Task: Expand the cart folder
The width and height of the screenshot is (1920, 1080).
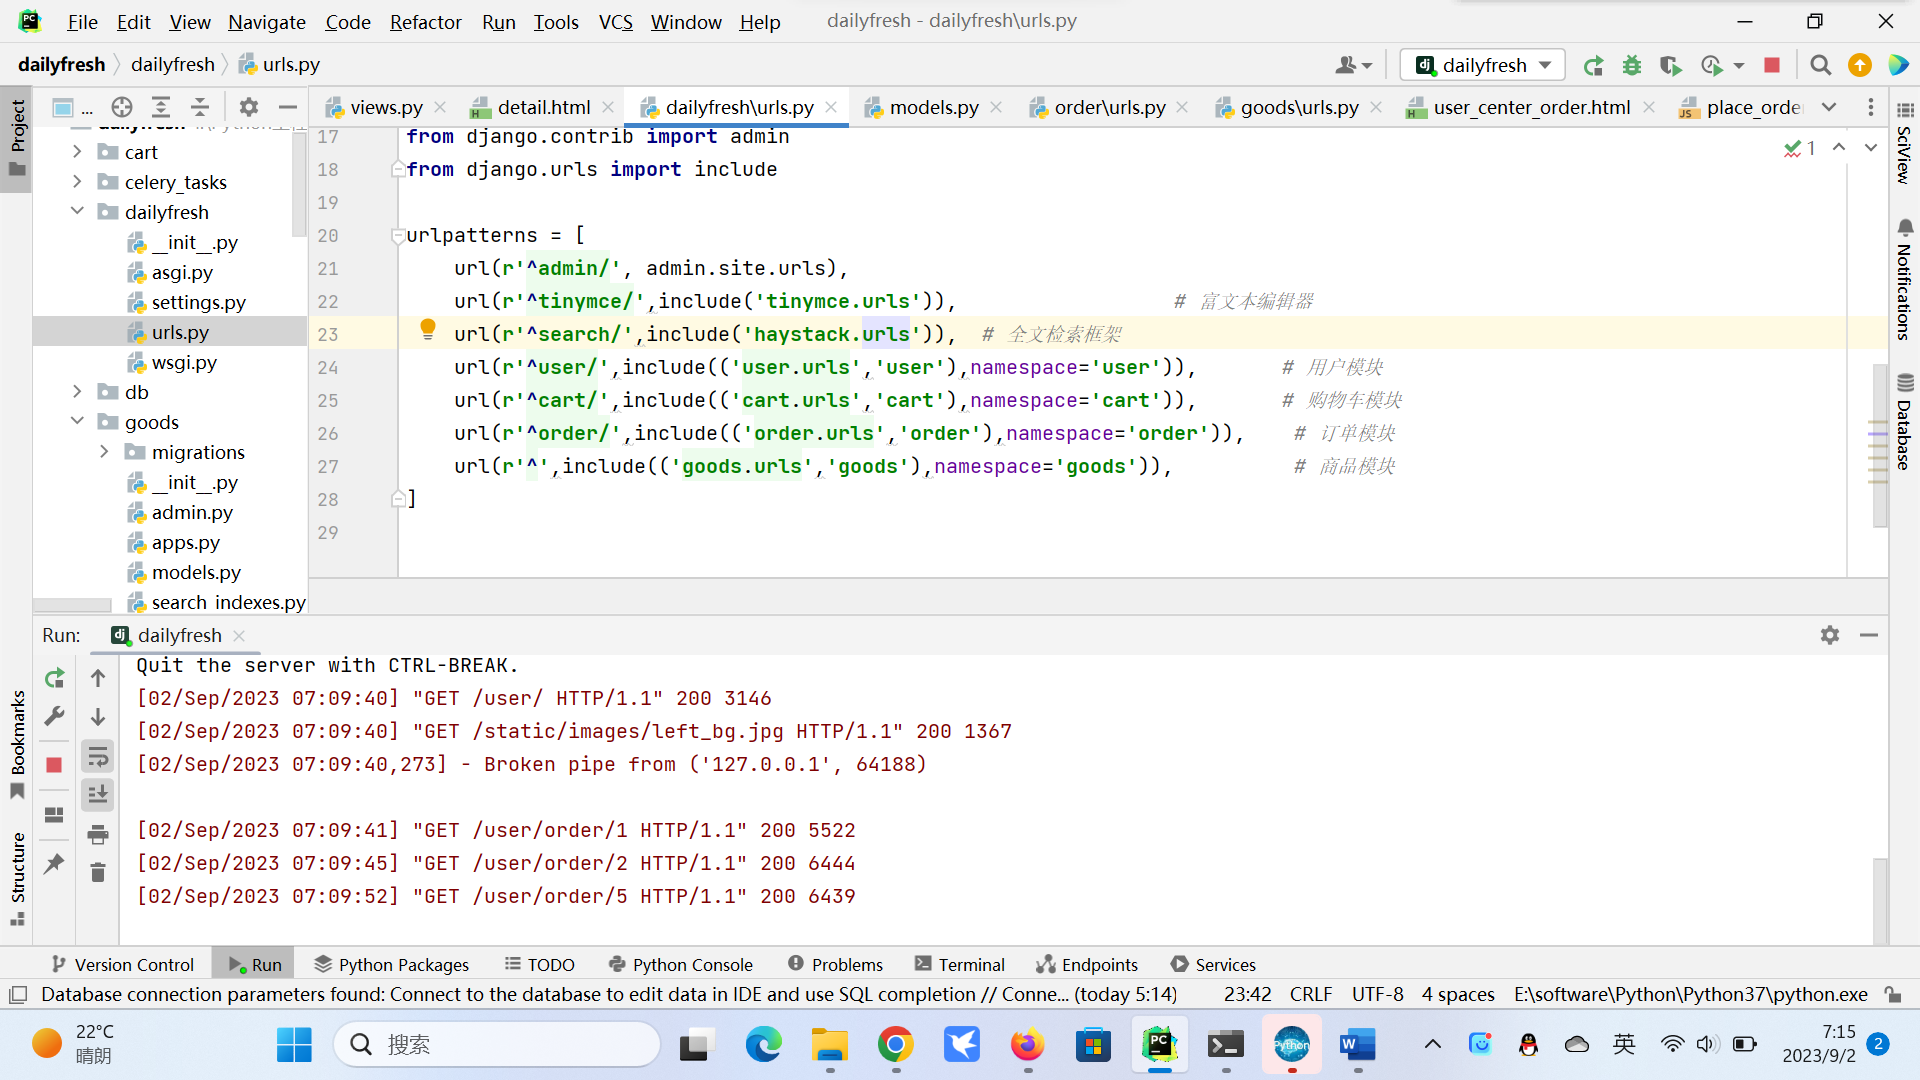Action: (77, 152)
